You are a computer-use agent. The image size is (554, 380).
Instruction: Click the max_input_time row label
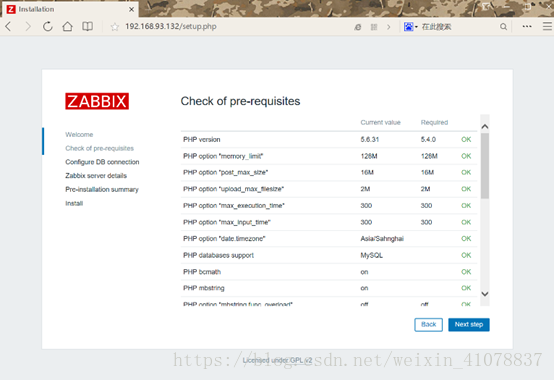coord(226,222)
